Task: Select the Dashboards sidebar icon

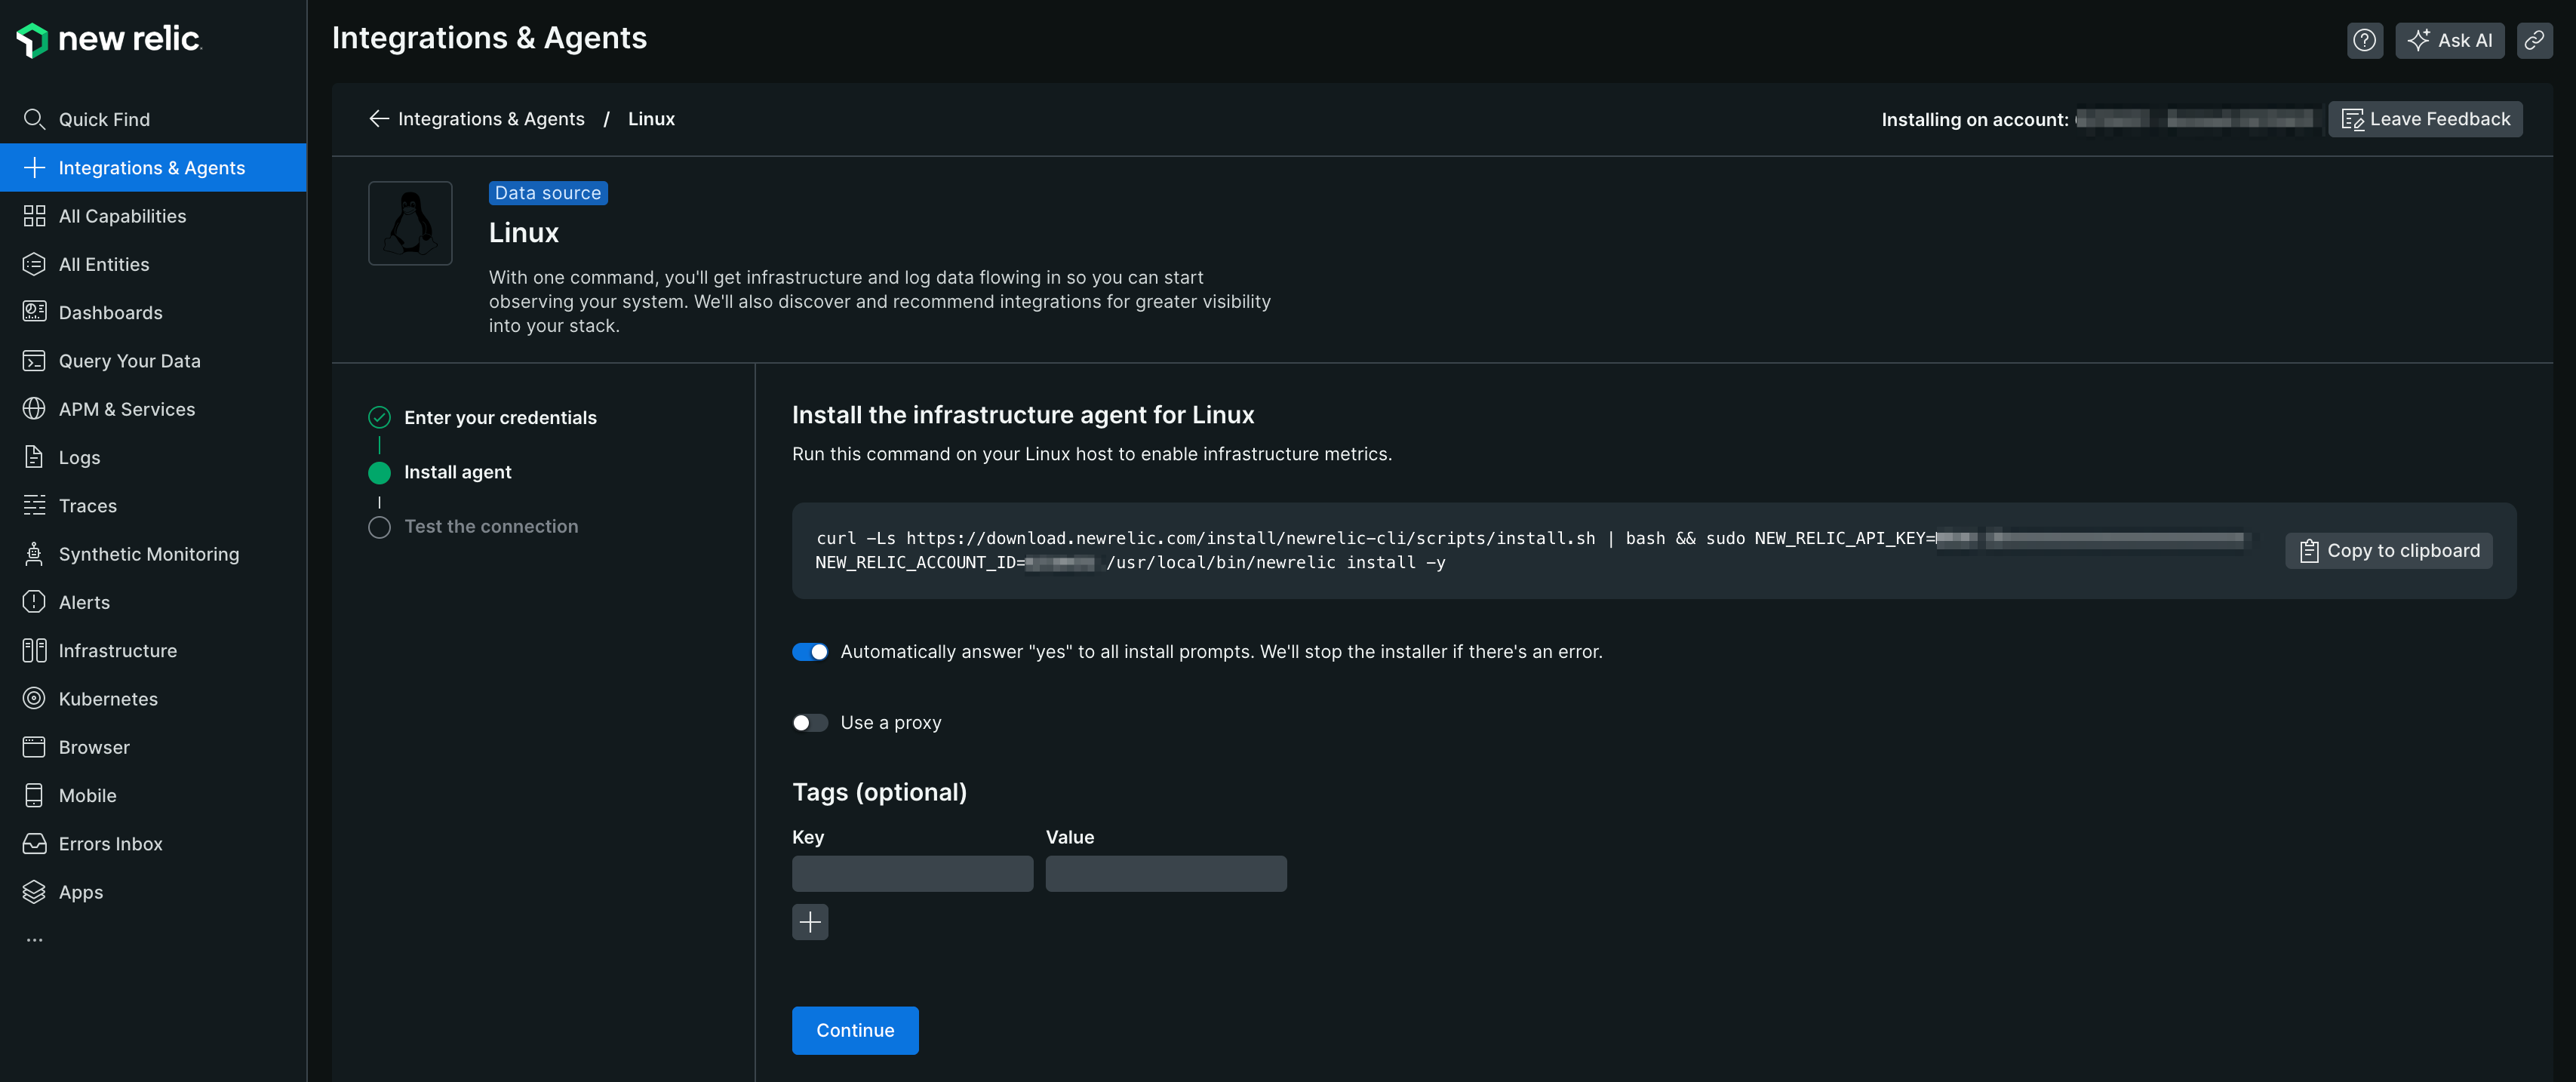Action: click(x=33, y=312)
